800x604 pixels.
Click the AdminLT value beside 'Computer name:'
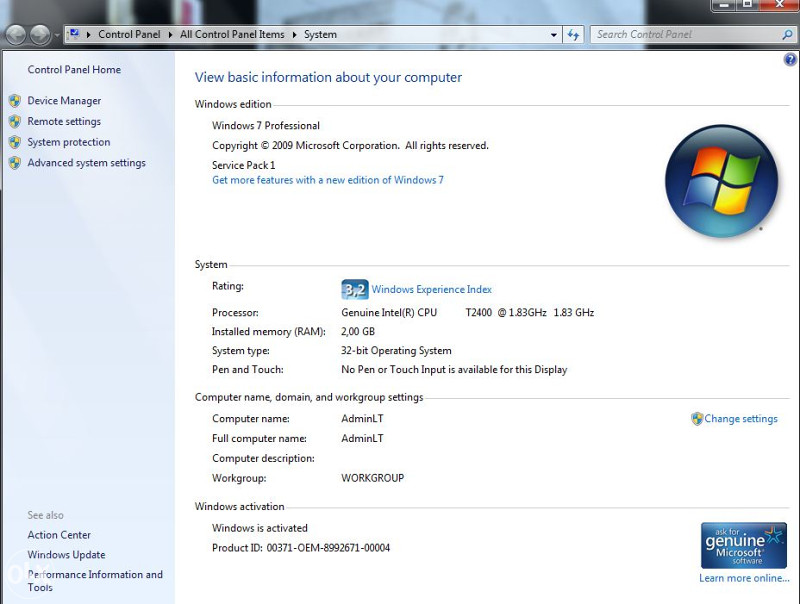click(x=362, y=418)
